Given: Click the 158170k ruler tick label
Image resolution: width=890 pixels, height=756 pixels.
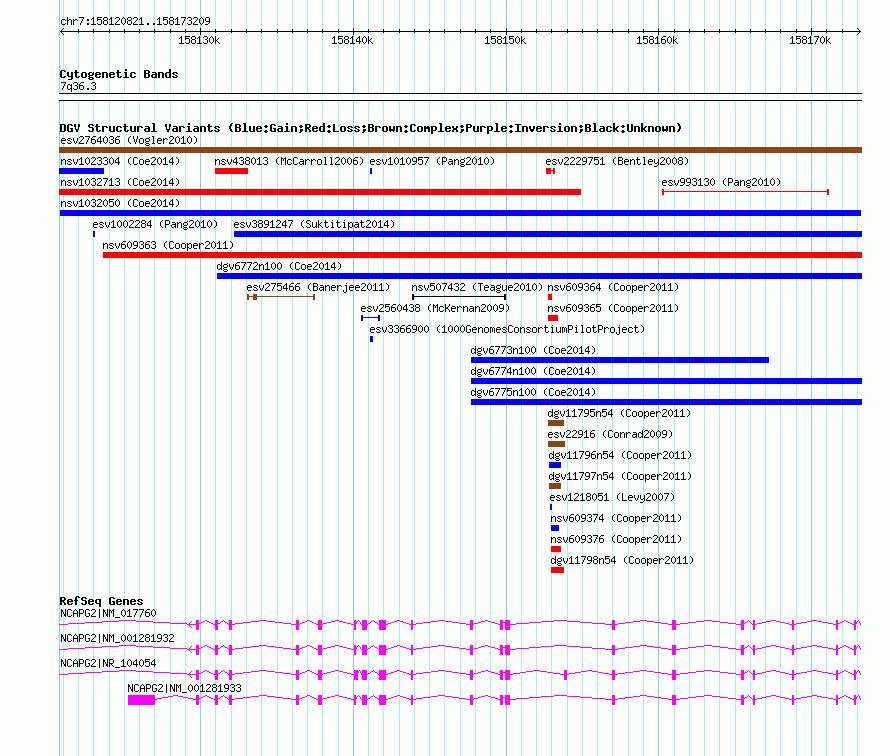Looking at the screenshot, I should pos(810,40).
